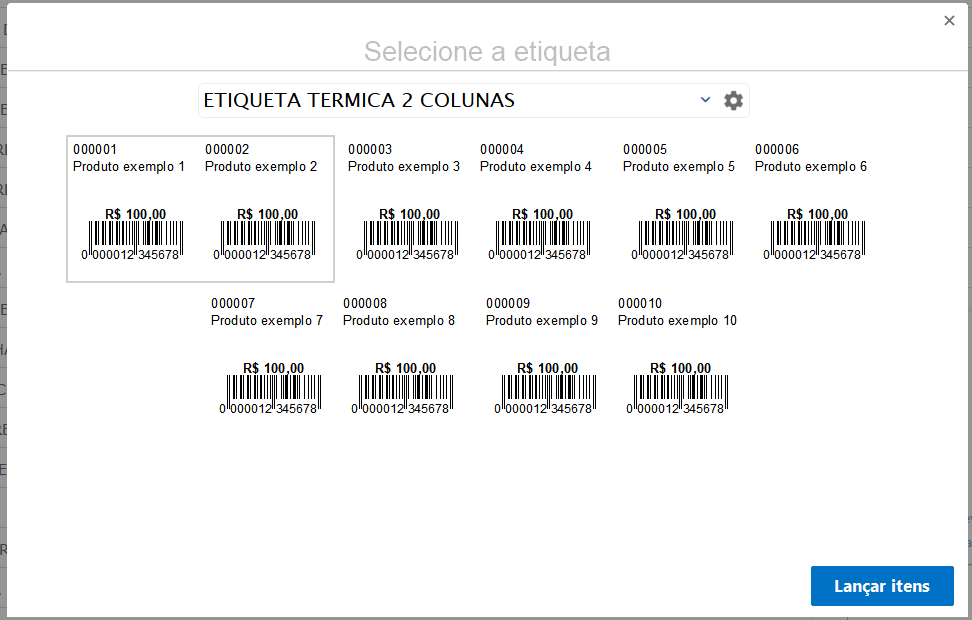The width and height of the screenshot is (972, 620).
Task: Select the Produto exemplo 7 label
Action: (267, 321)
